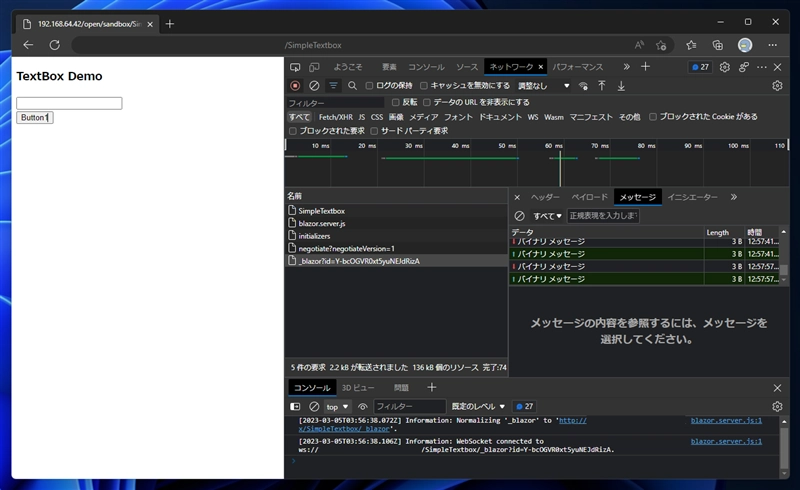Open read aloud icon in address bar
The image size is (800, 490).
click(639, 45)
